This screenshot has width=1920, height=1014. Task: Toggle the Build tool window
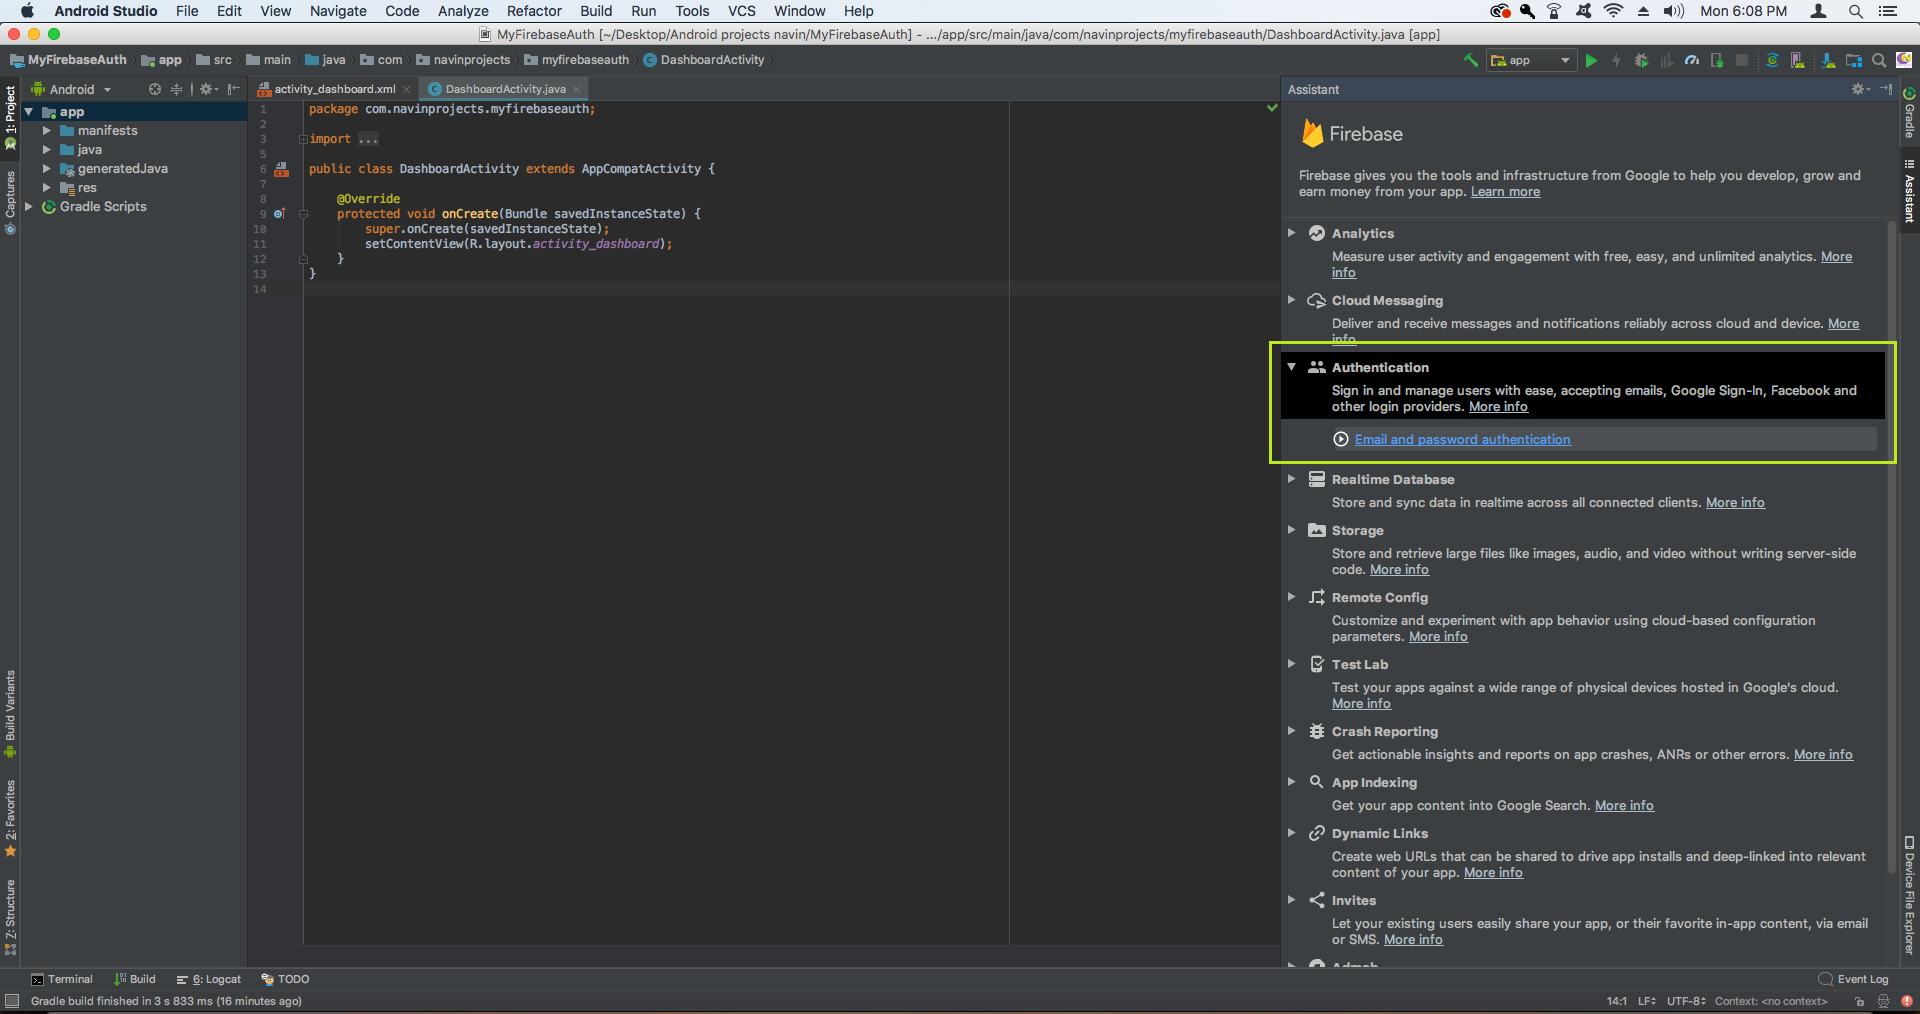(x=135, y=979)
